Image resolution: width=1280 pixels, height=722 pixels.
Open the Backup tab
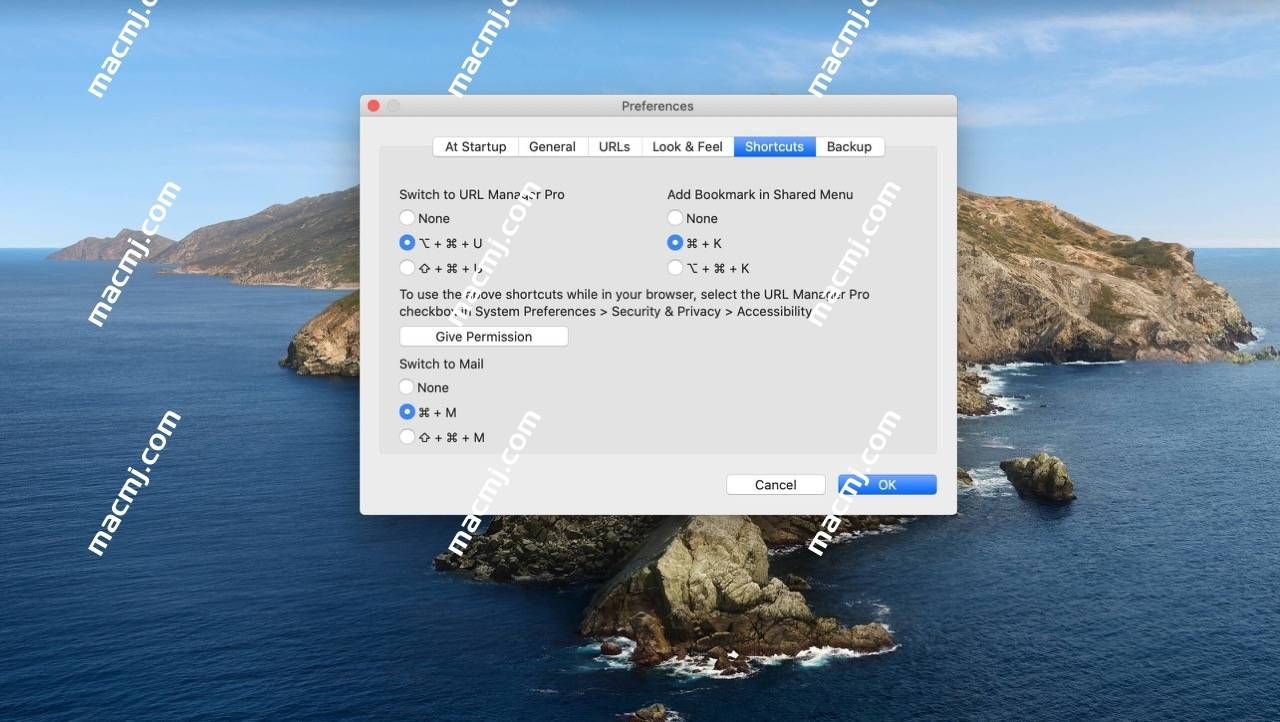coord(849,147)
